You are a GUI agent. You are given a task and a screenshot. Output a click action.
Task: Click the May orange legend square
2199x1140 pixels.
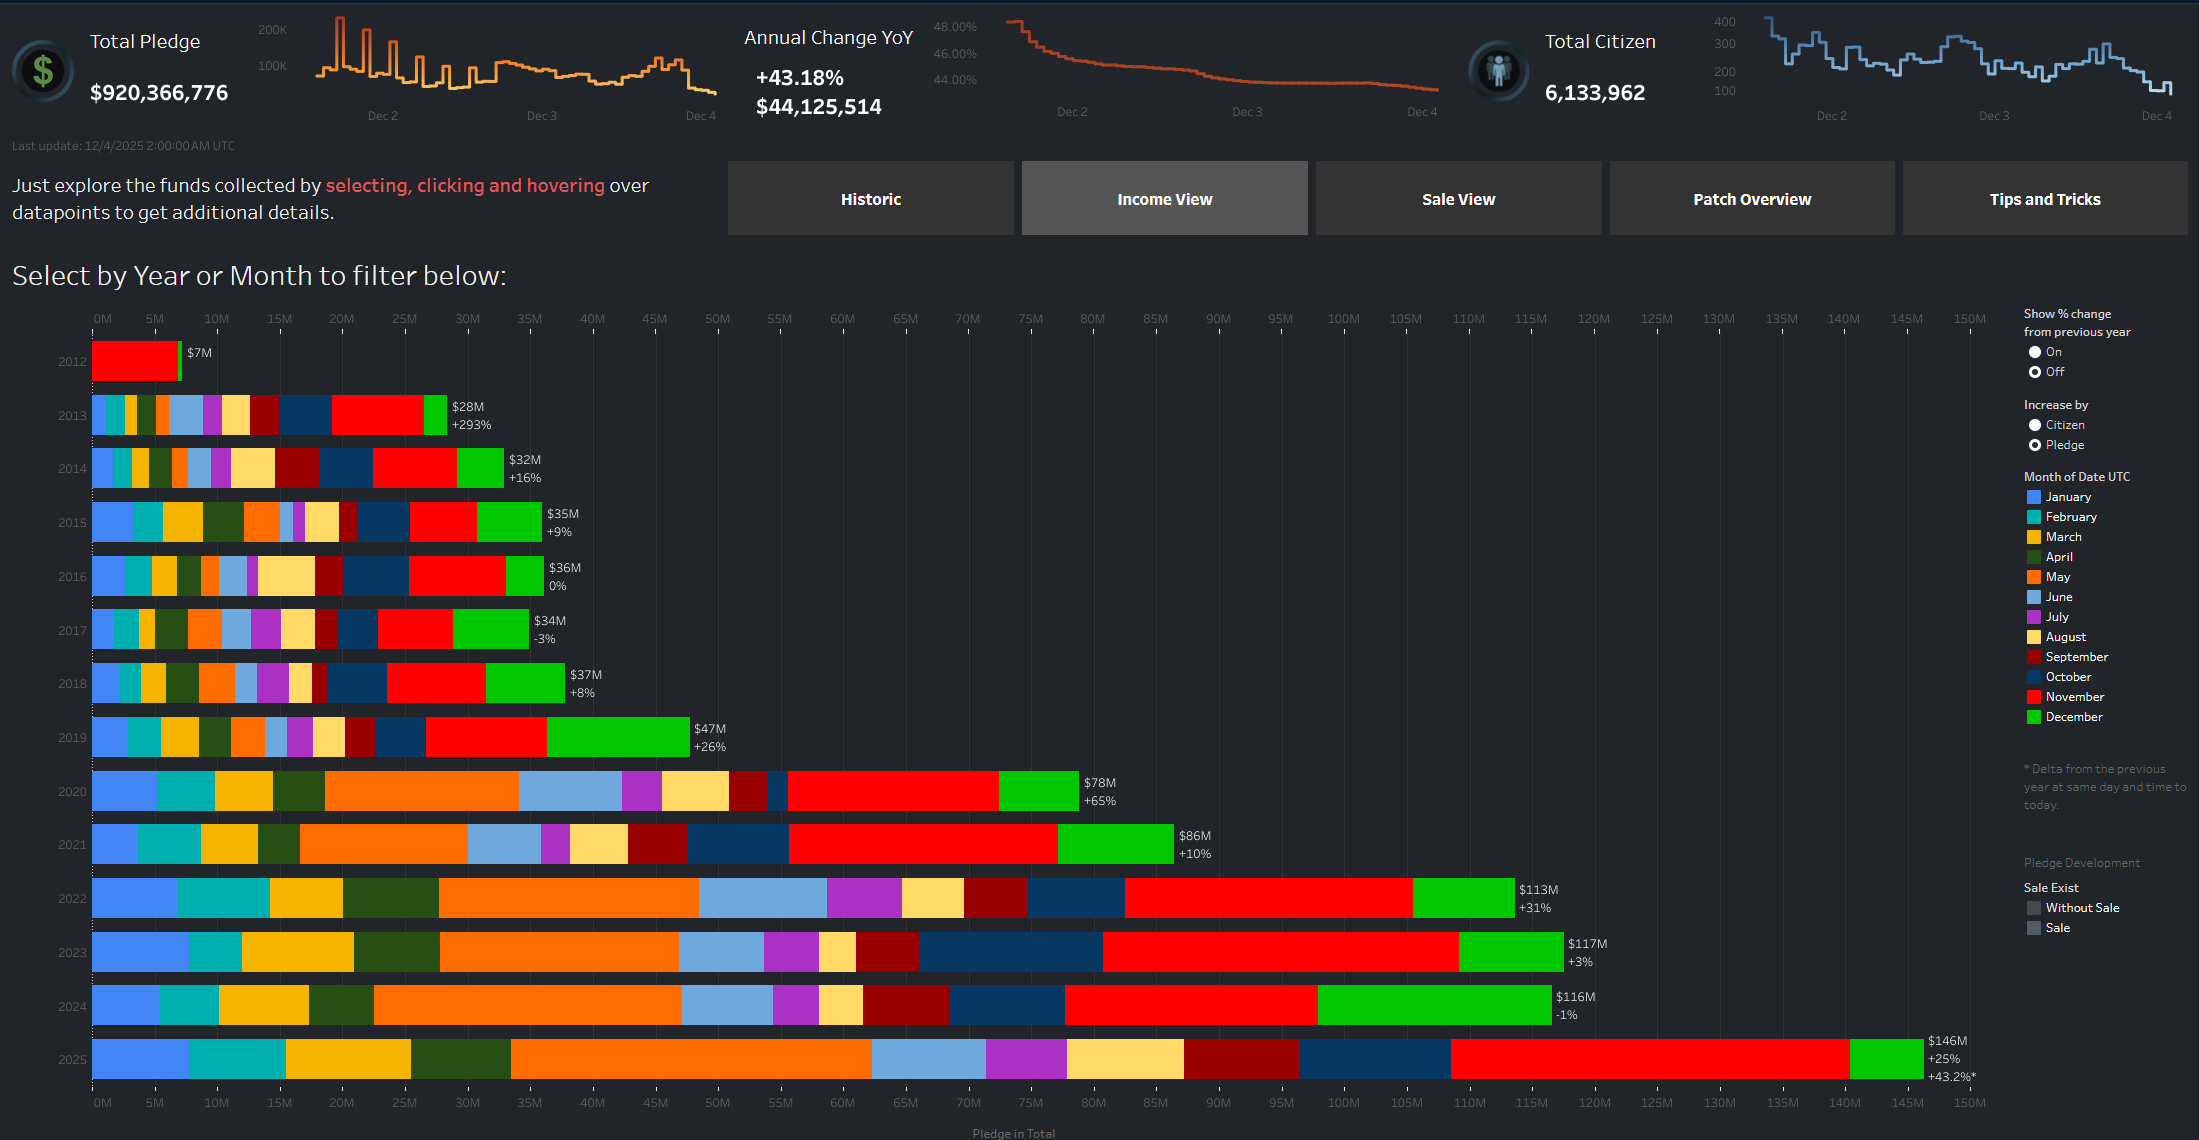point(2033,577)
